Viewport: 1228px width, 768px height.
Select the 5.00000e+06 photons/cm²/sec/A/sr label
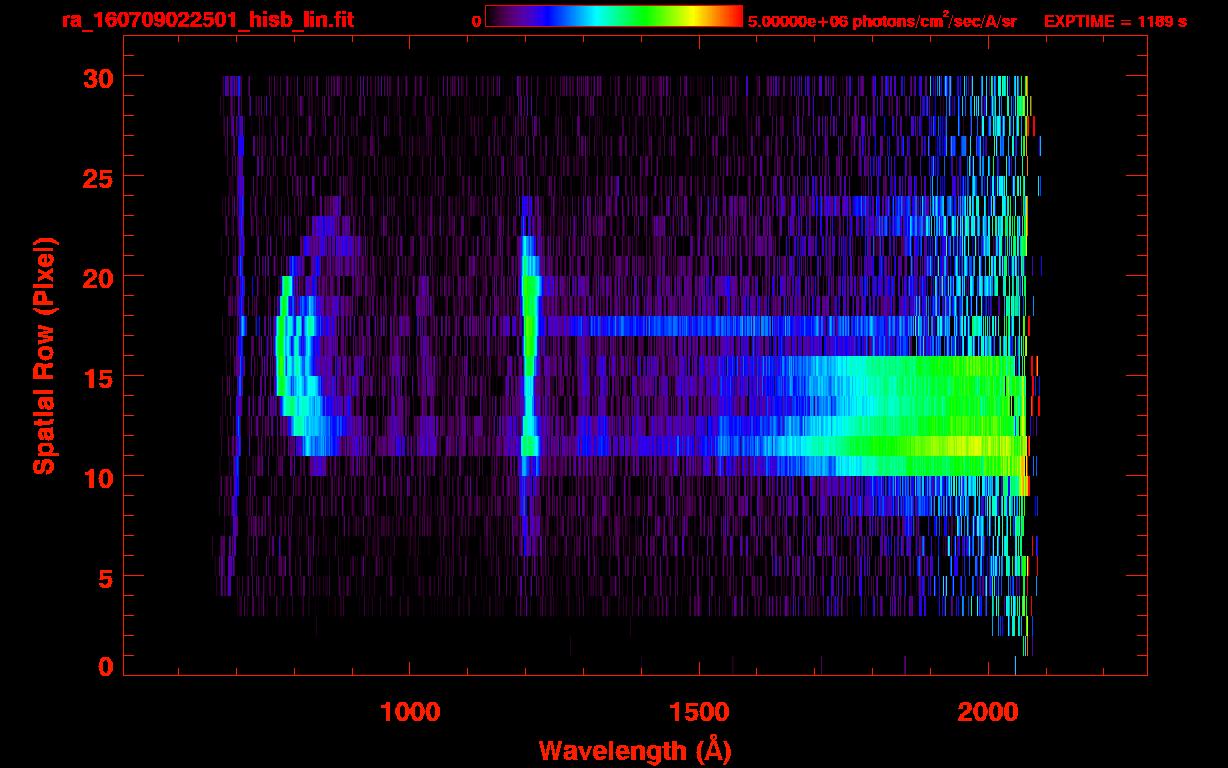point(881,20)
